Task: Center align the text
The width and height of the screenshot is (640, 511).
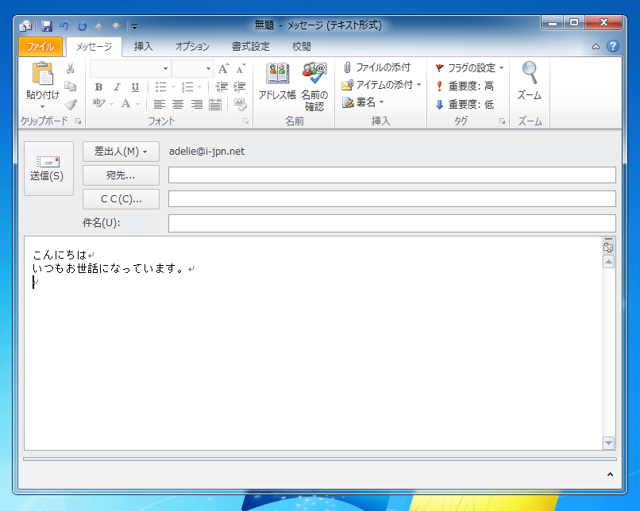Action: (178, 104)
